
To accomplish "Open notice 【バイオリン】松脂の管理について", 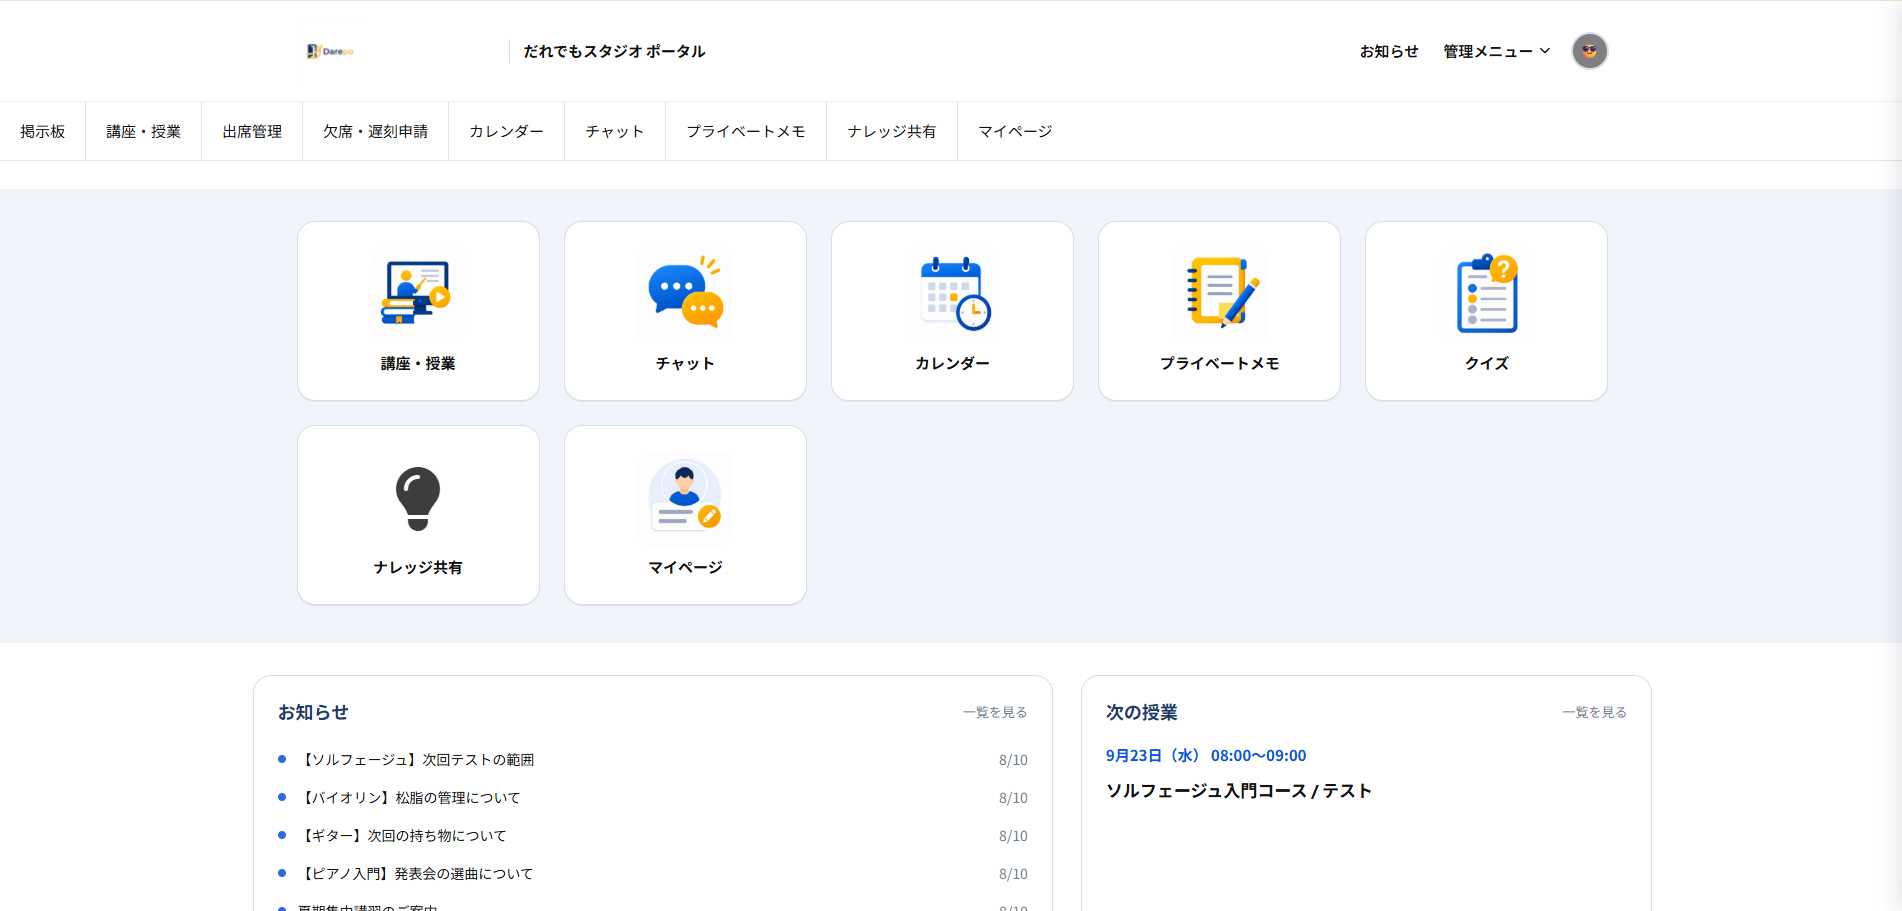I will pos(411,798).
